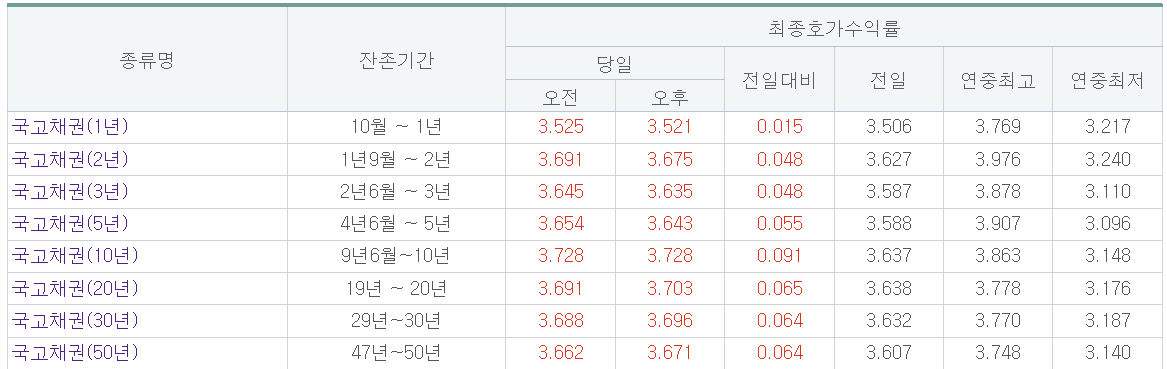Screen dimensions: 1167x369
Task: Click yearly high 3.863
Action: coord(998,256)
